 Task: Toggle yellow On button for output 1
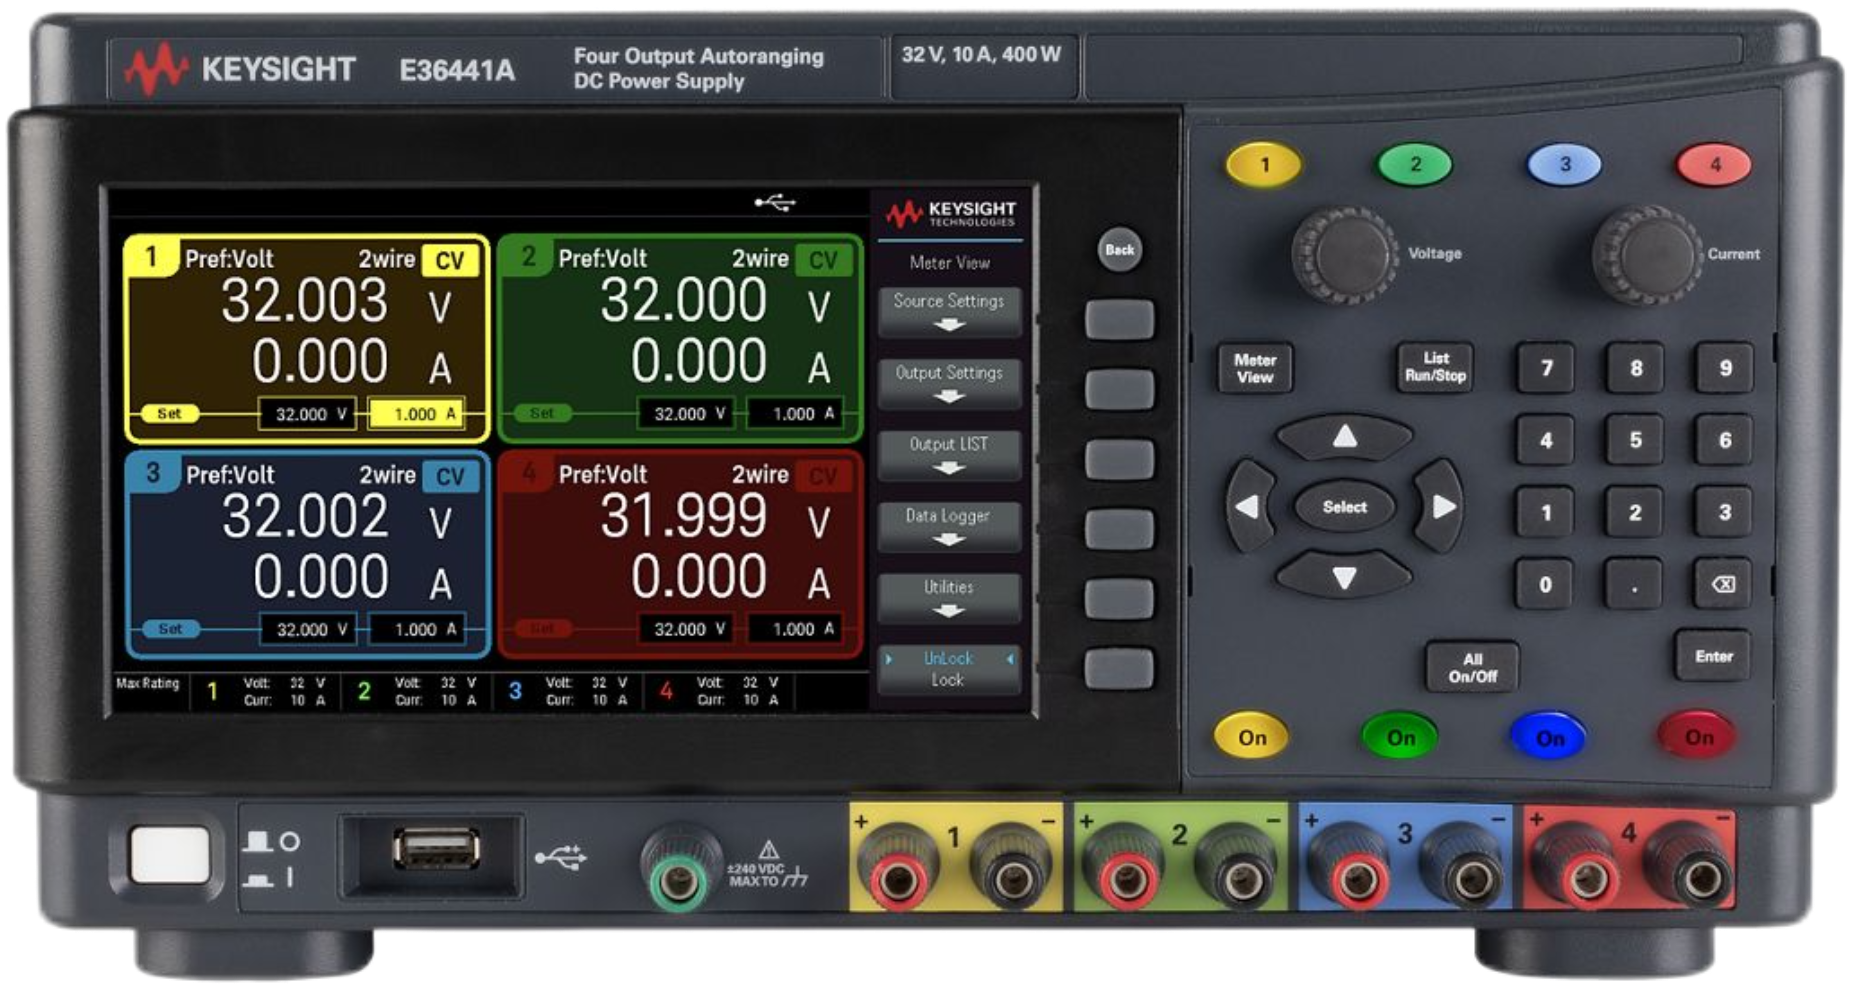click(x=1251, y=737)
